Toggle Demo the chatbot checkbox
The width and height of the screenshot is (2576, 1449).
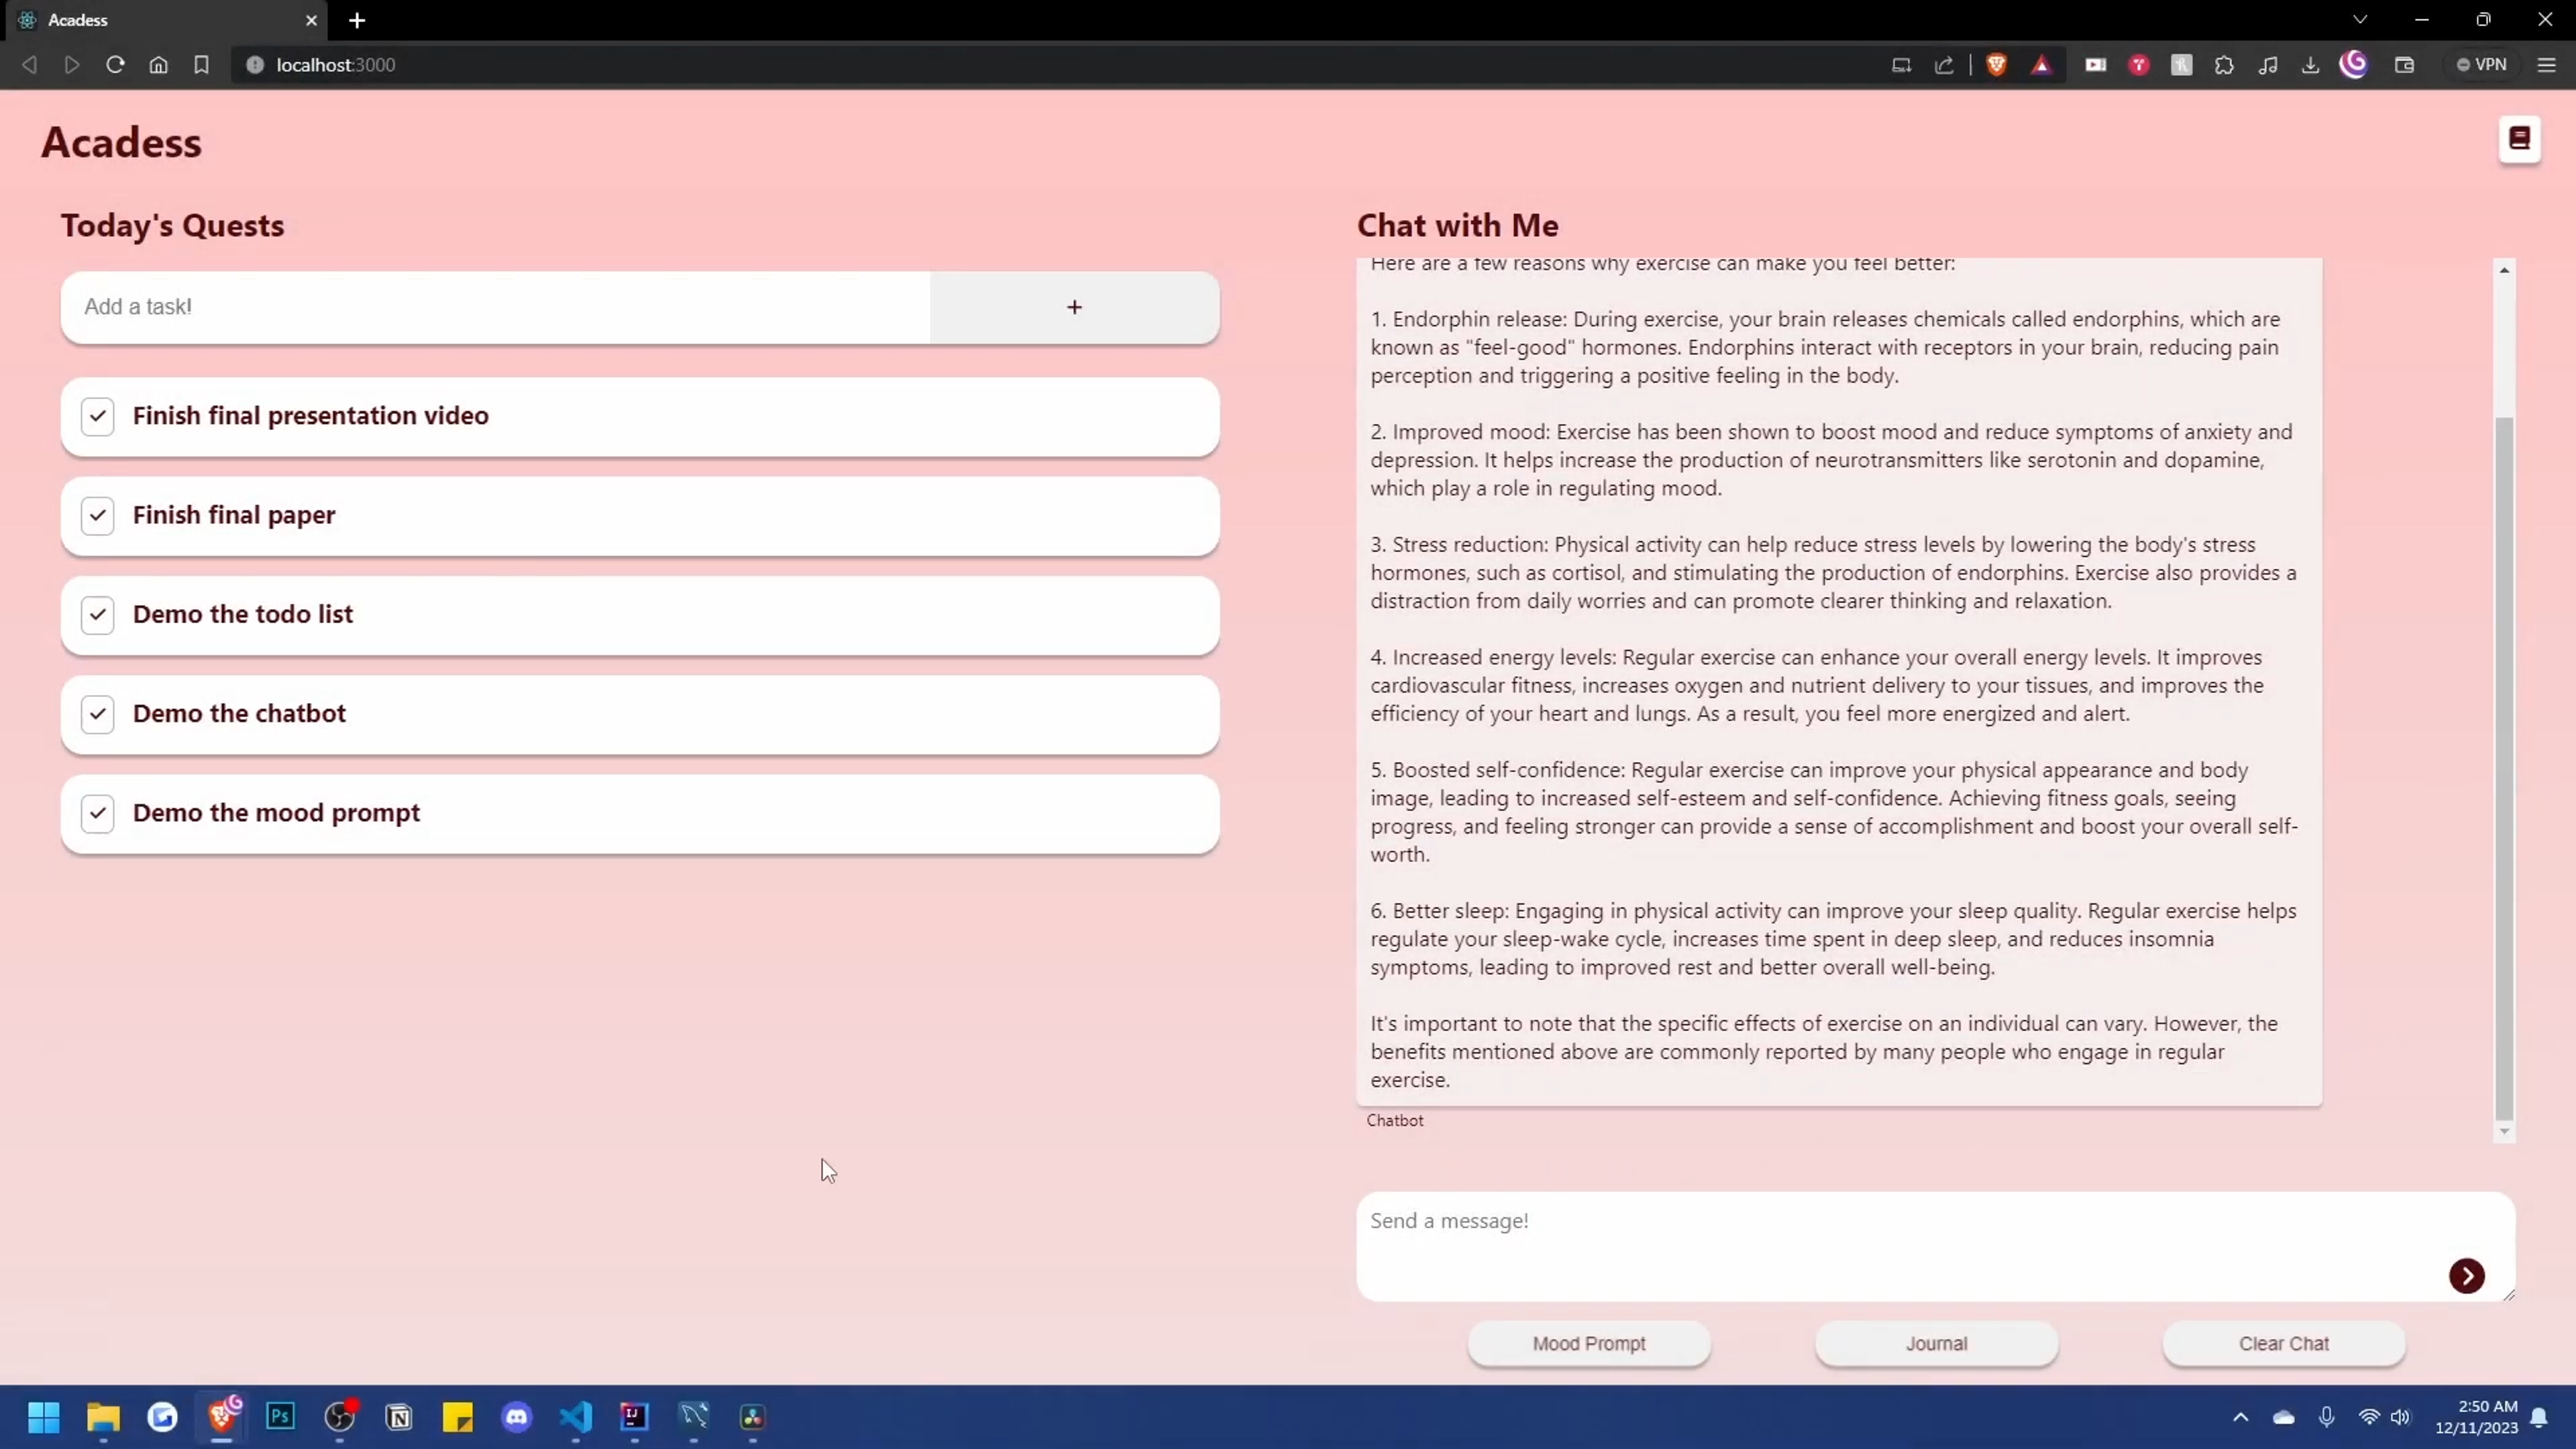(97, 714)
